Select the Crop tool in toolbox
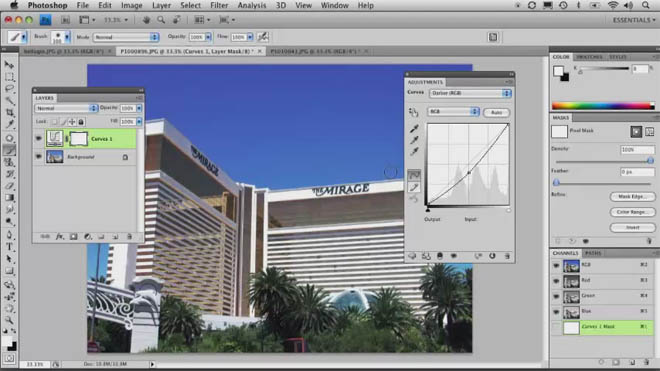 point(9,112)
